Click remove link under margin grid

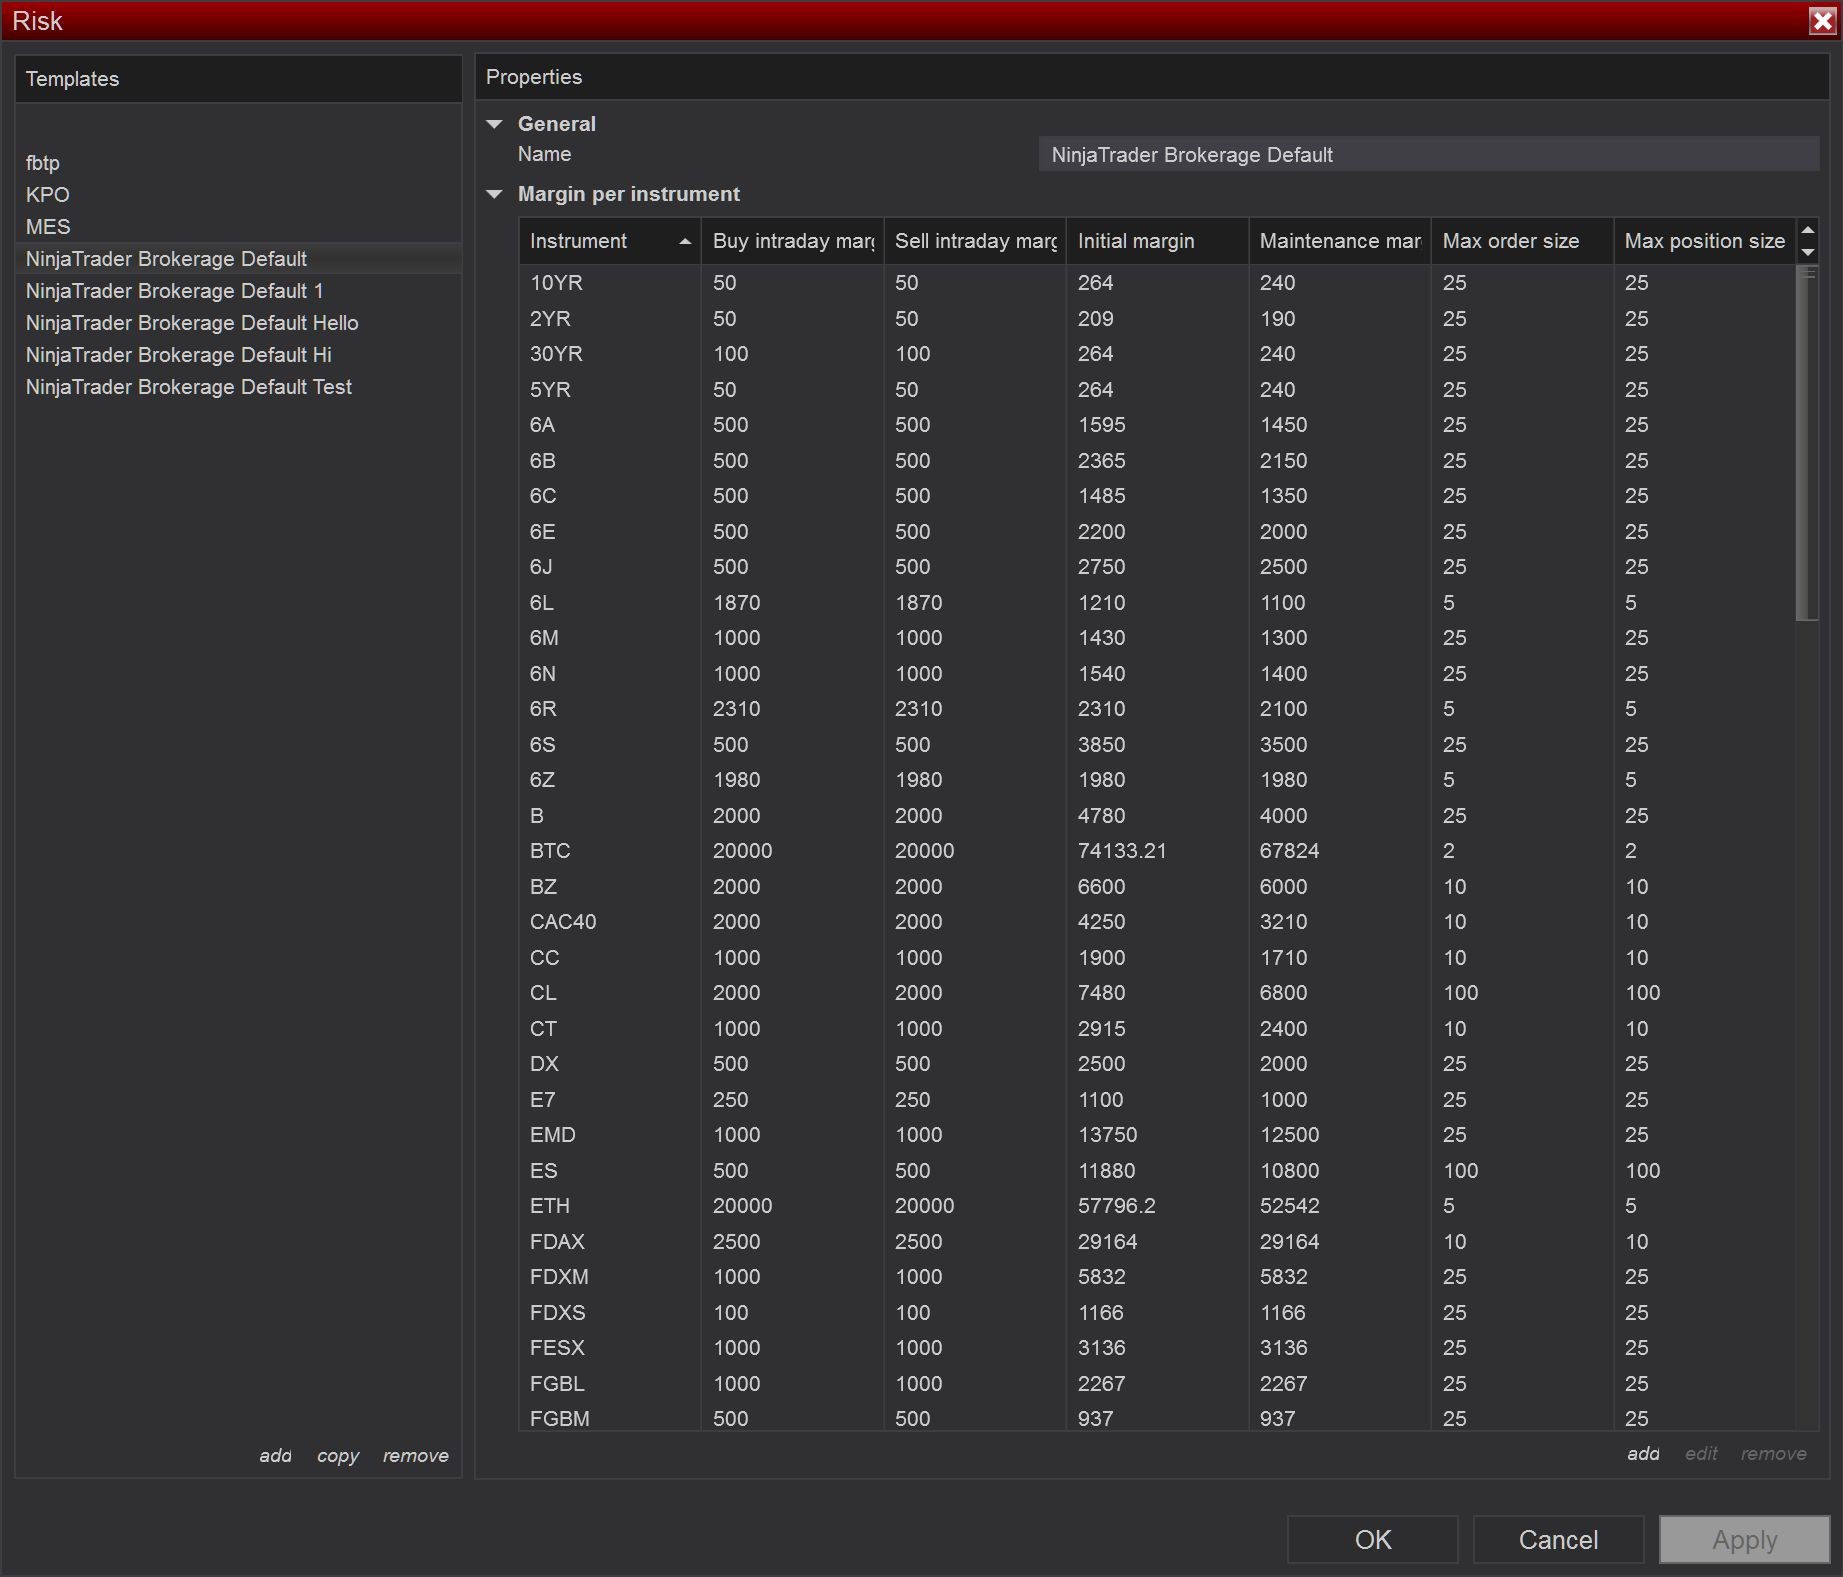[1774, 1454]
